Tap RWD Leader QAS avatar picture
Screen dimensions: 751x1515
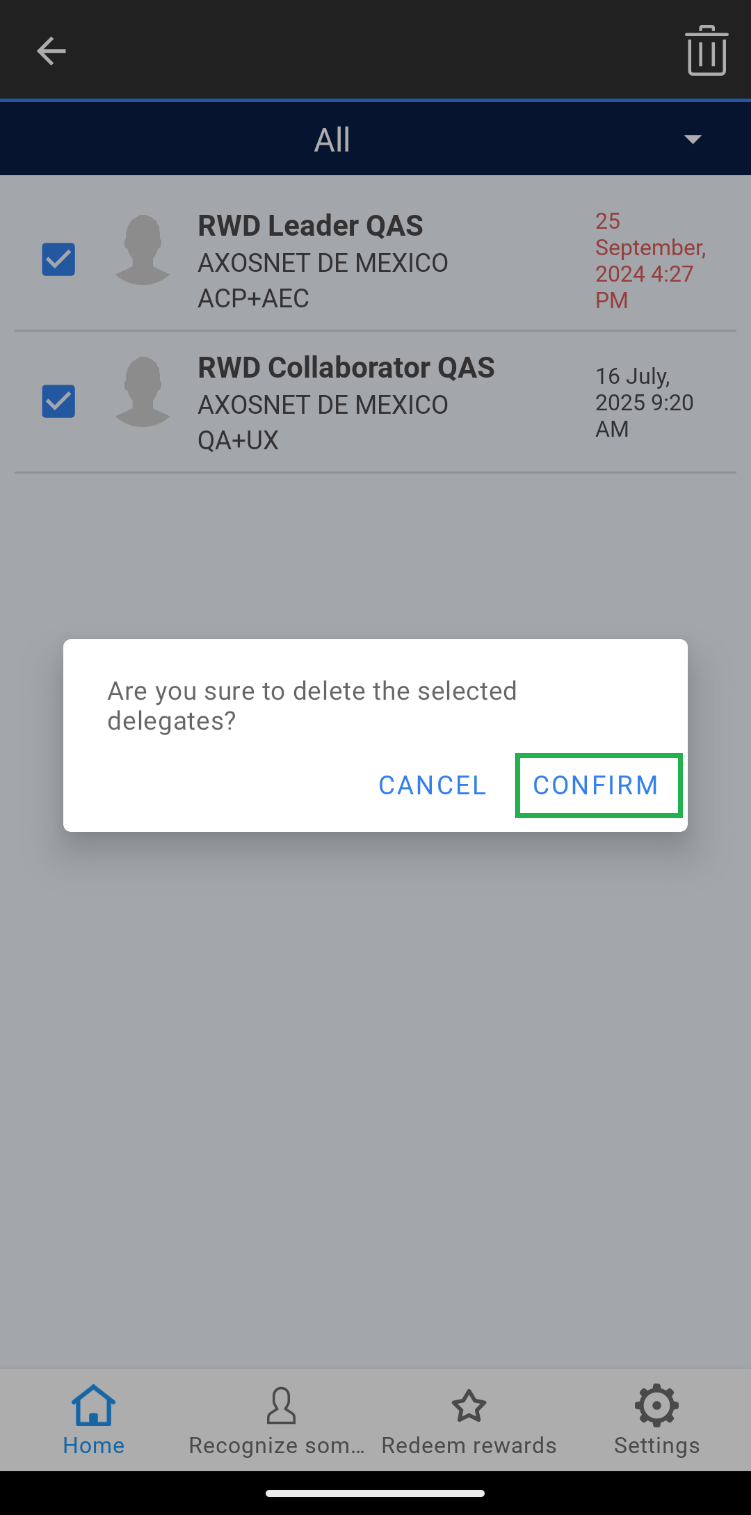(143, 250)
